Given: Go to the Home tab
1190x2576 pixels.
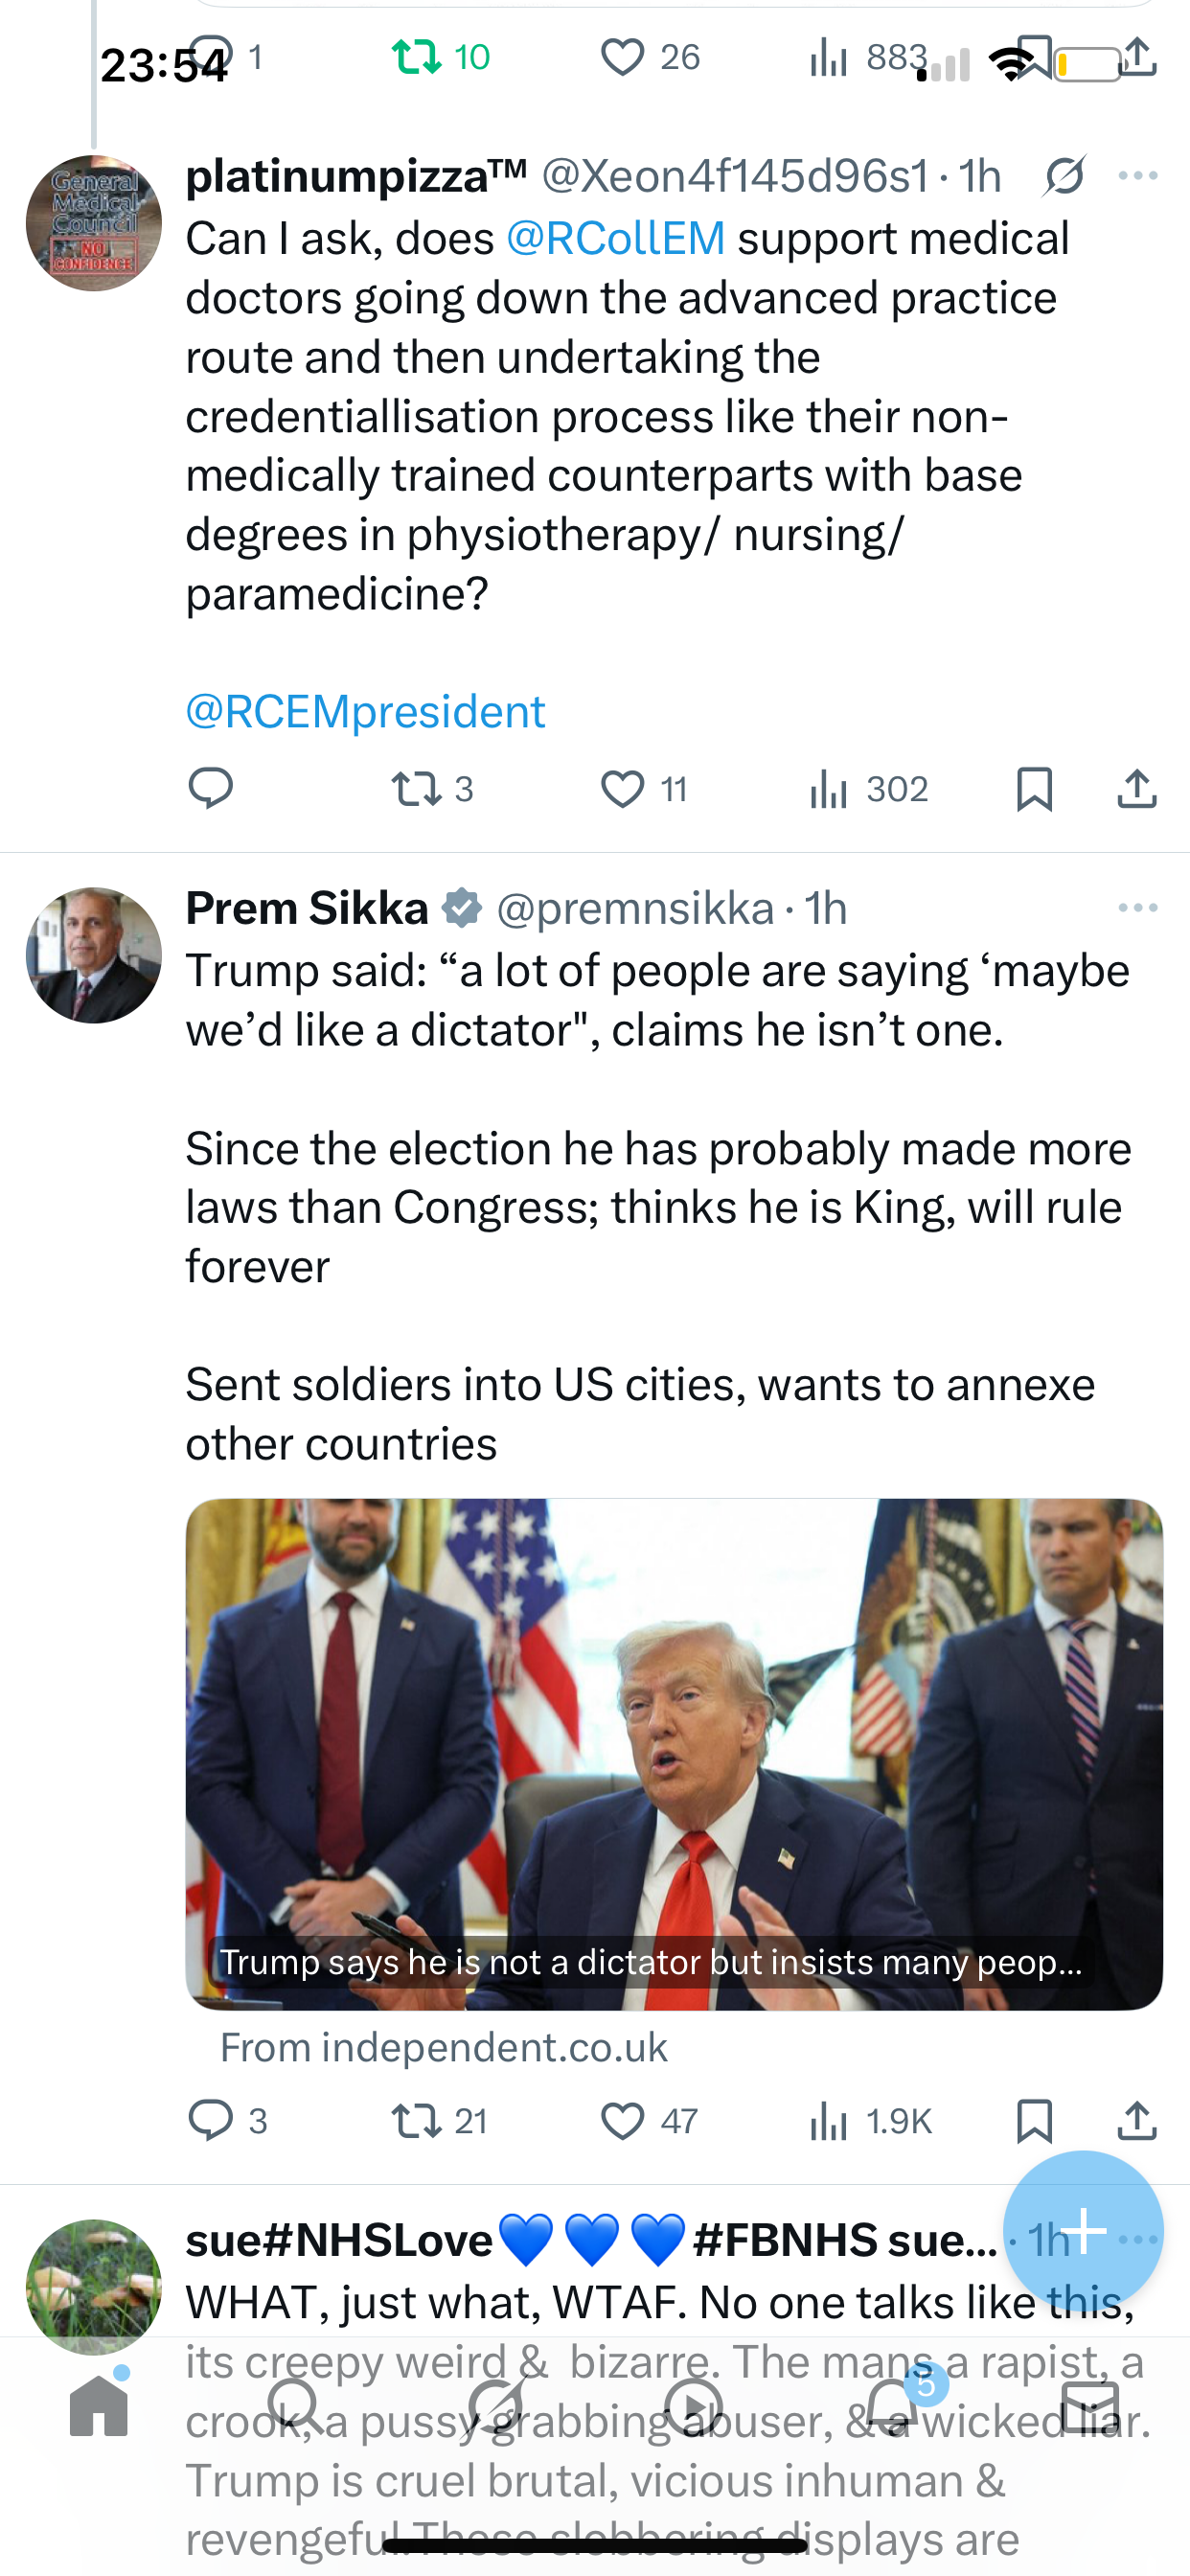Looking at the screenshot, I should pyautogui.click(x=99, y=2406).
